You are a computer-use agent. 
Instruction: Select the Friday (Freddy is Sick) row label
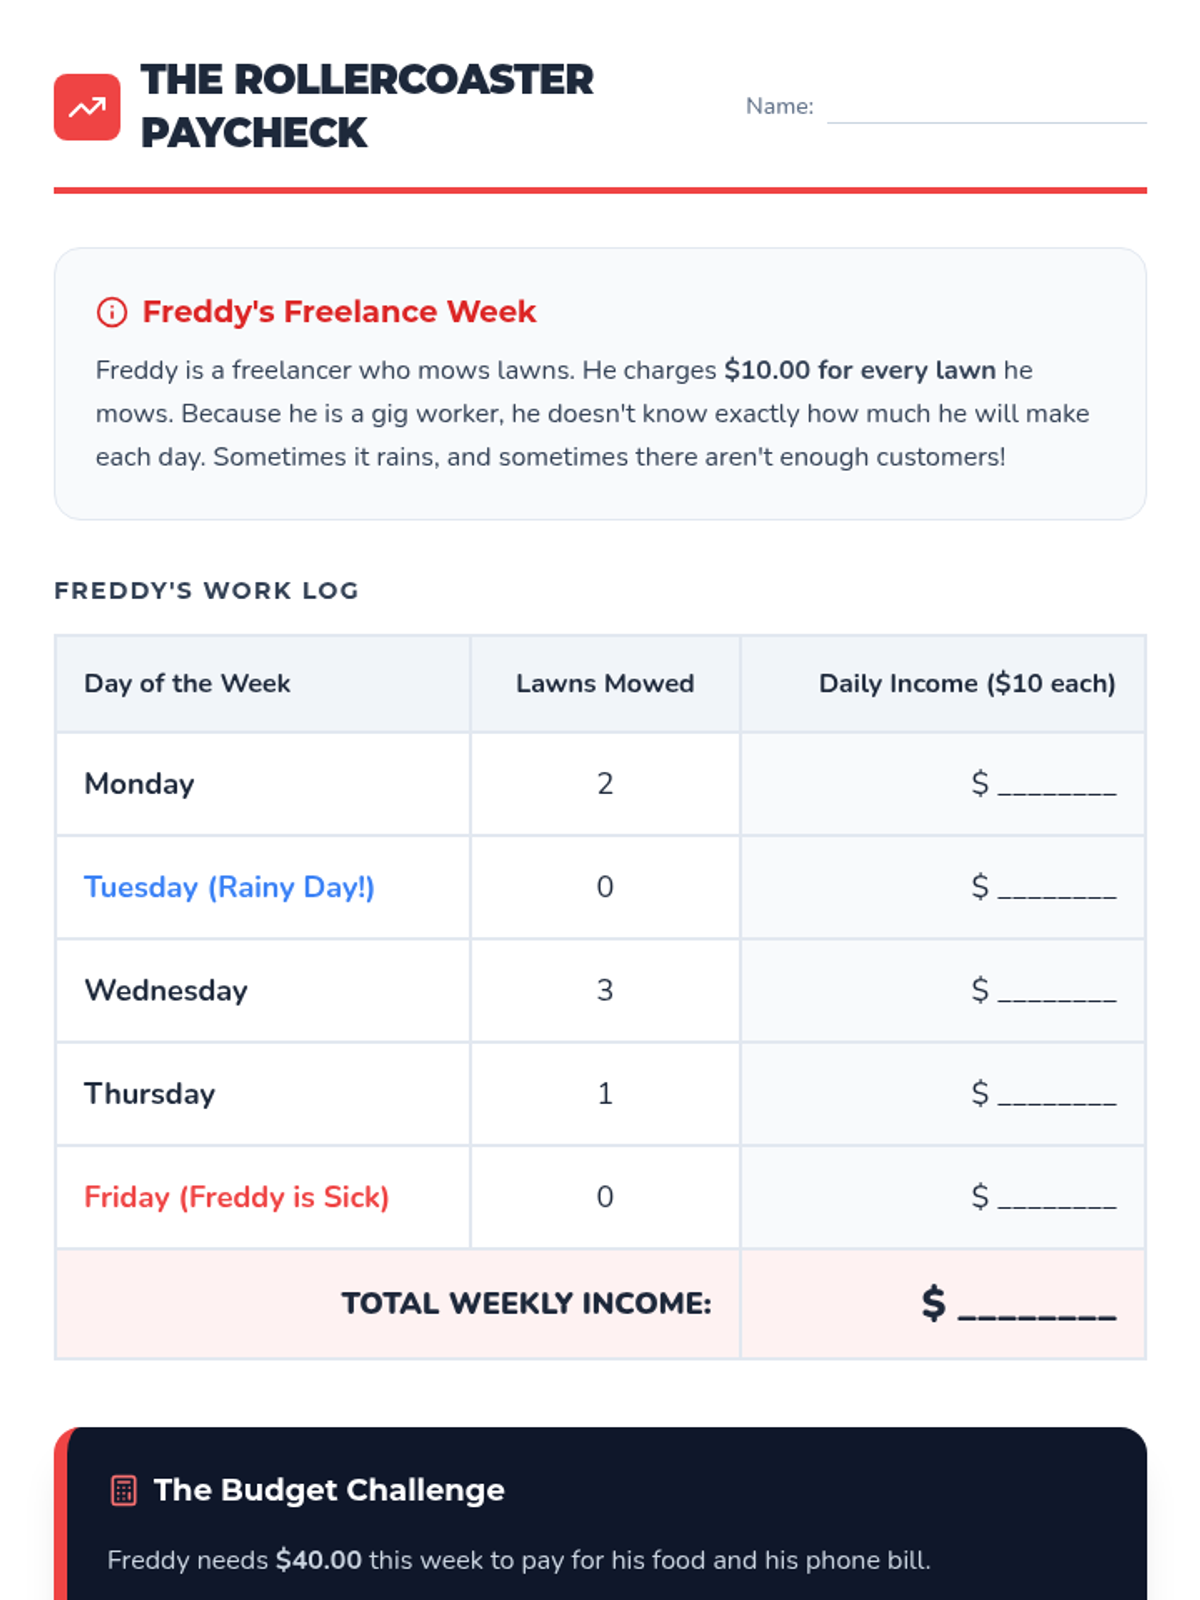tap(236, 1197)
